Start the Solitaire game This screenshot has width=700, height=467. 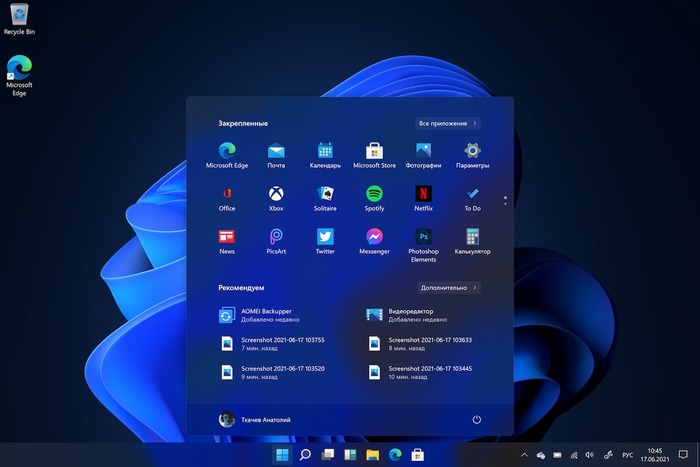[x=325, y=198]
